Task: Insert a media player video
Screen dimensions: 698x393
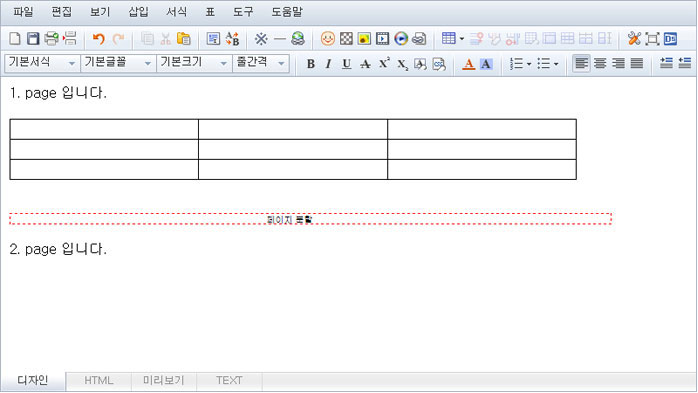Action: 401,39
